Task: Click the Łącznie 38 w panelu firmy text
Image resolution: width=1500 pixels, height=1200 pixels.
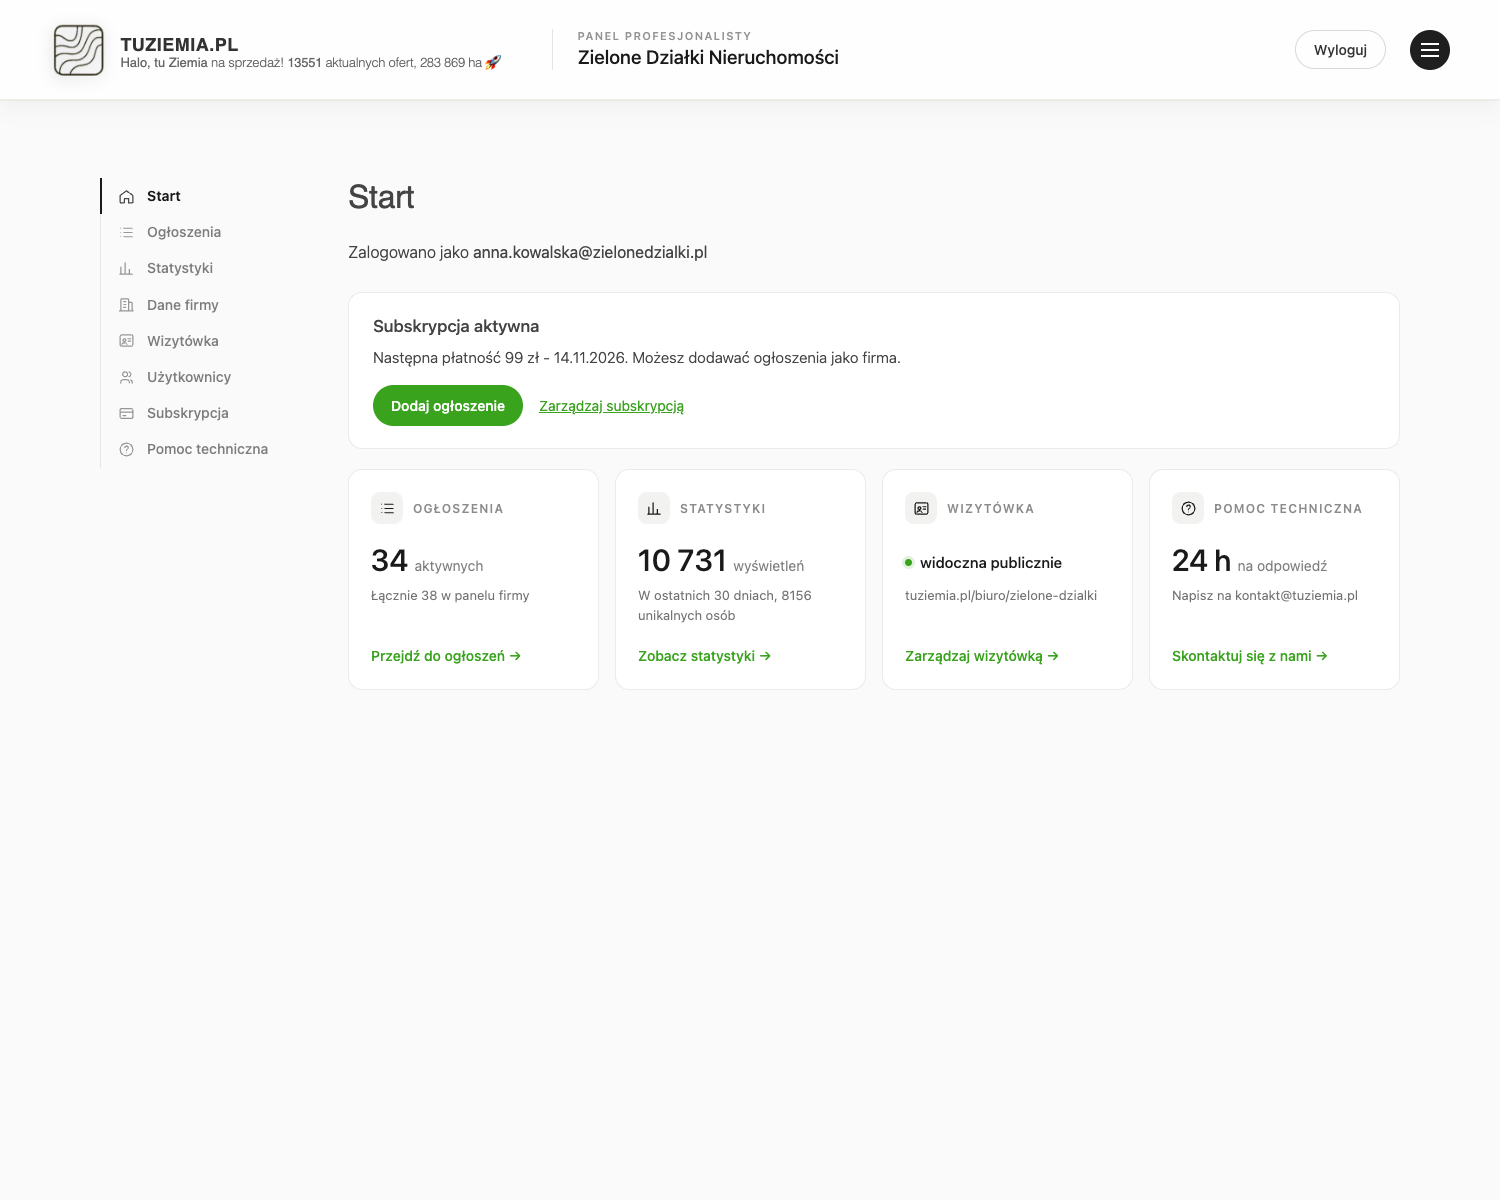Action: [450, 595]
